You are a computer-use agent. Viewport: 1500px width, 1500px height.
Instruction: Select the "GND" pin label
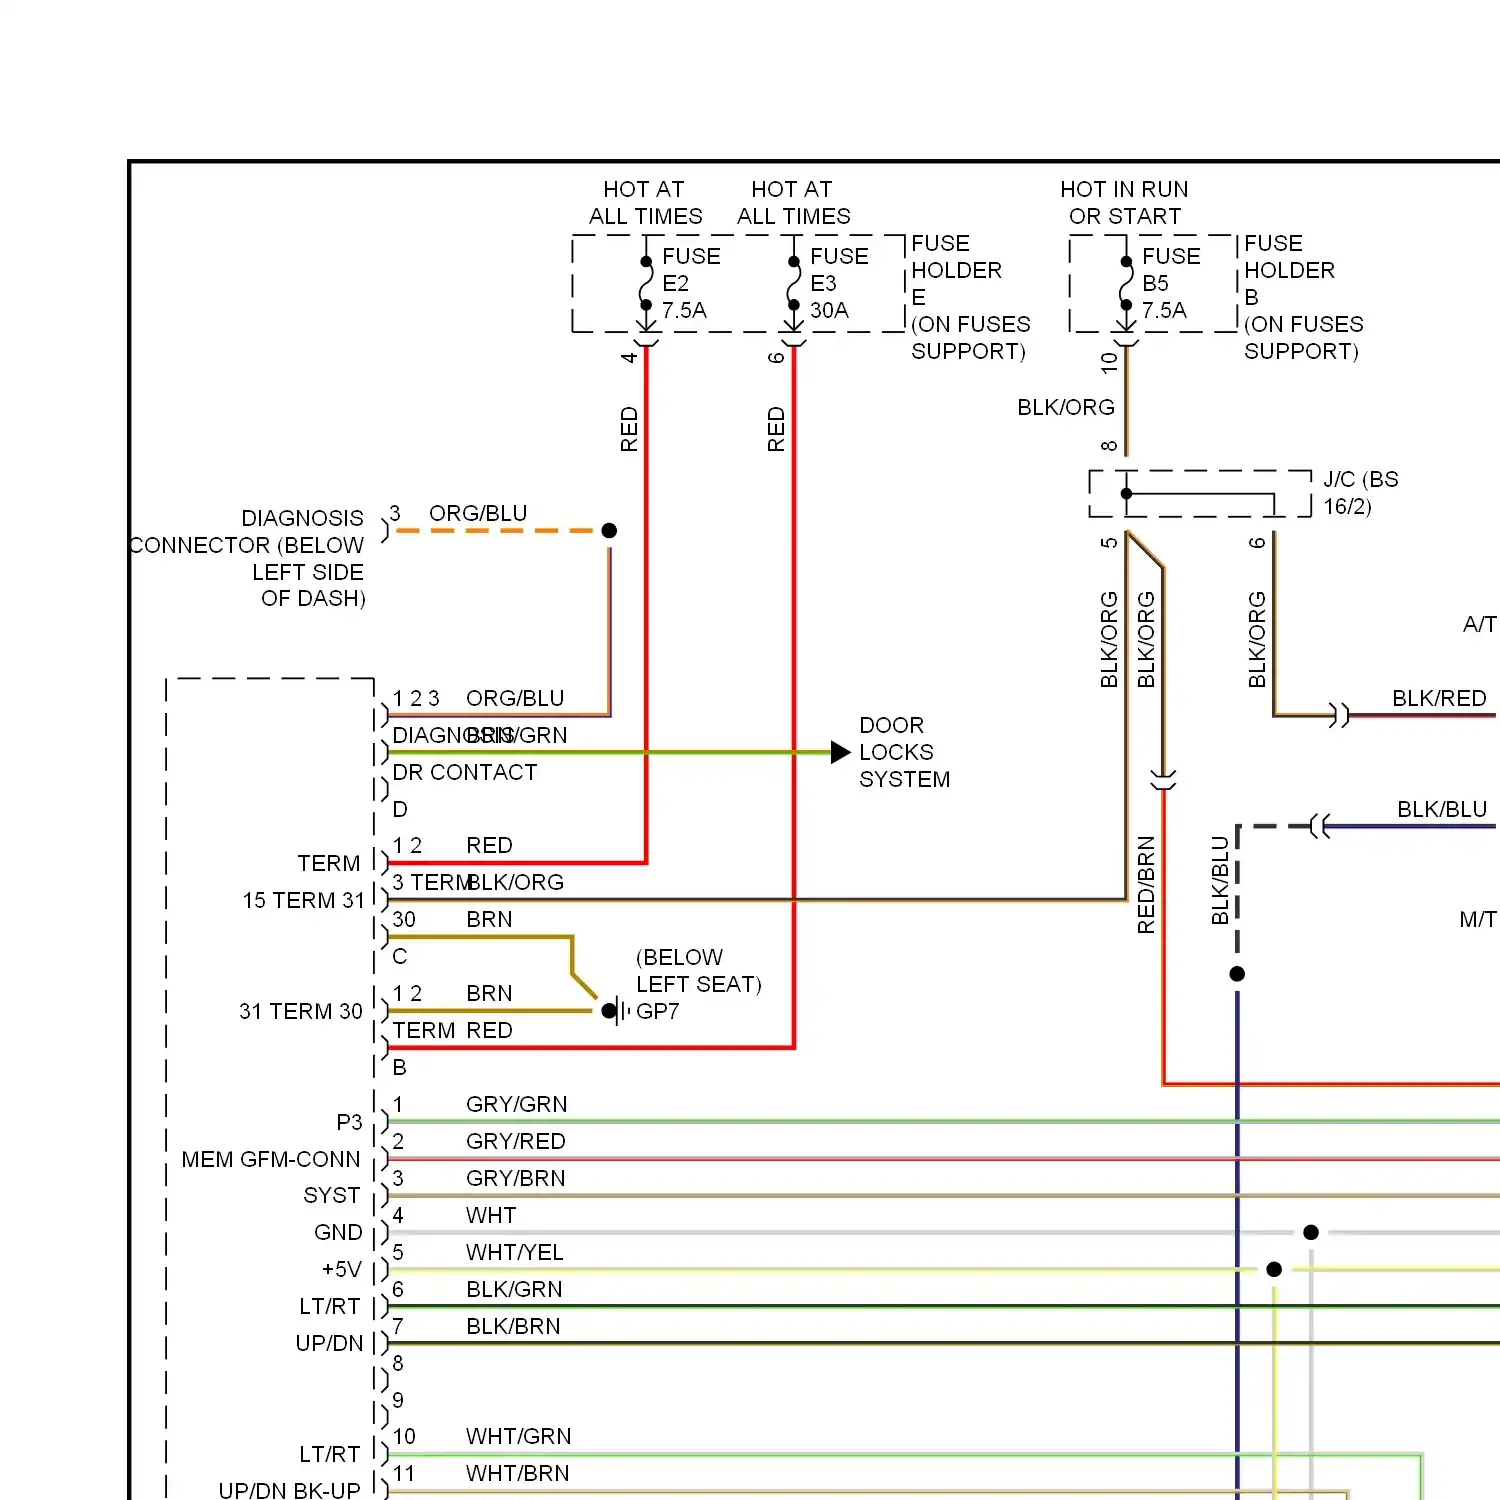coord(338,1232)
